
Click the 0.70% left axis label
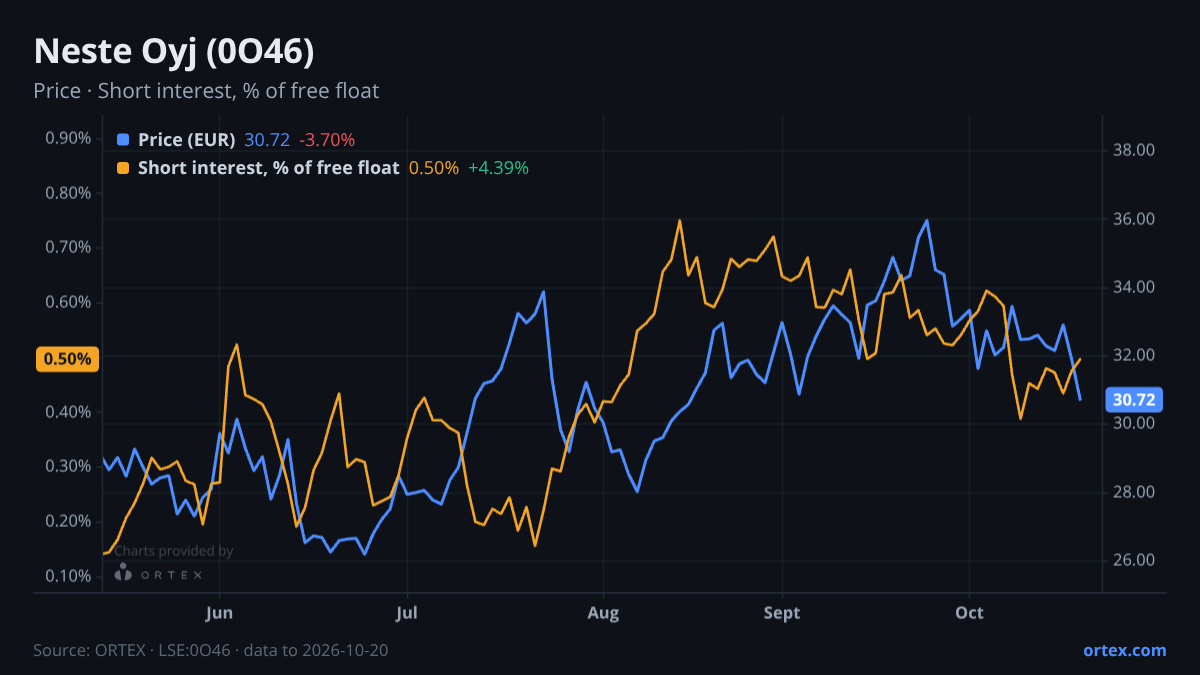pos(68,247)
